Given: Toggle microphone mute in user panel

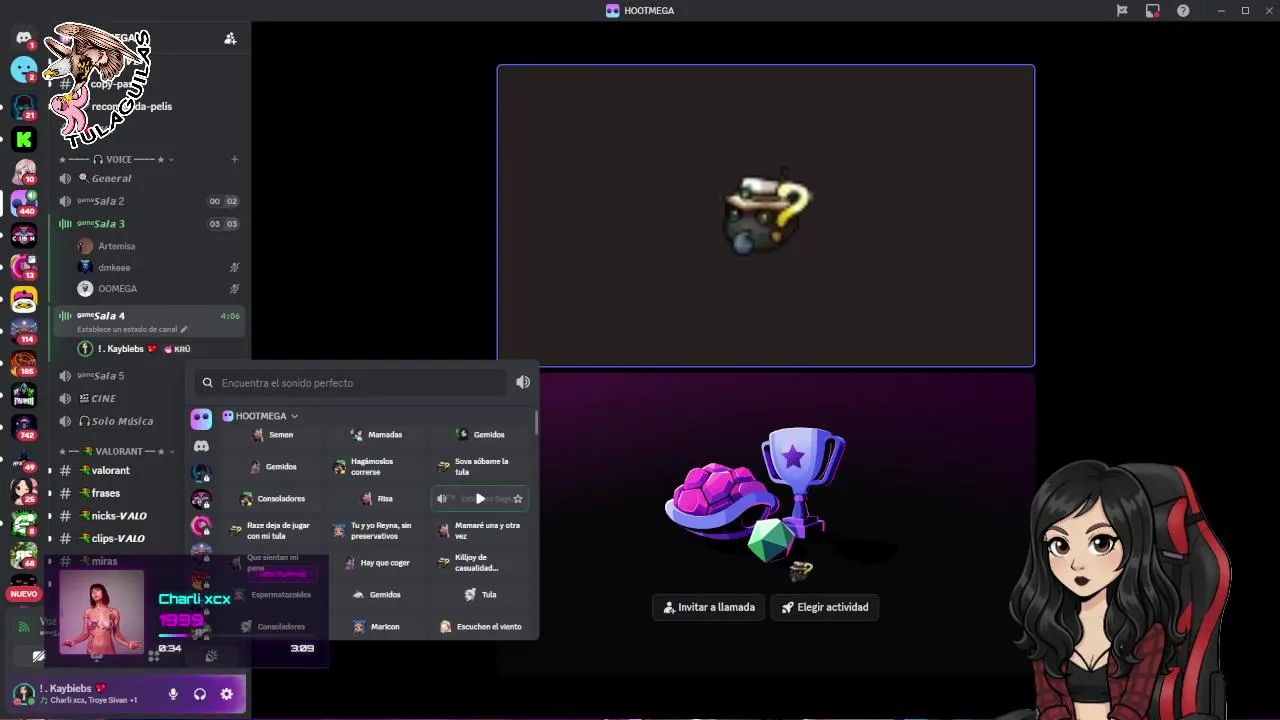Looking at the screenshot, I should tap(173, 694).
